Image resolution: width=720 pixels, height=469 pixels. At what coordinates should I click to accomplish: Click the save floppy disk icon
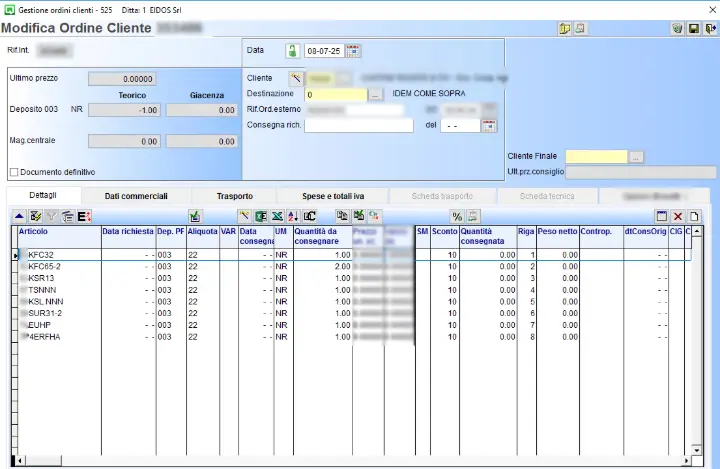coord(693,29)
